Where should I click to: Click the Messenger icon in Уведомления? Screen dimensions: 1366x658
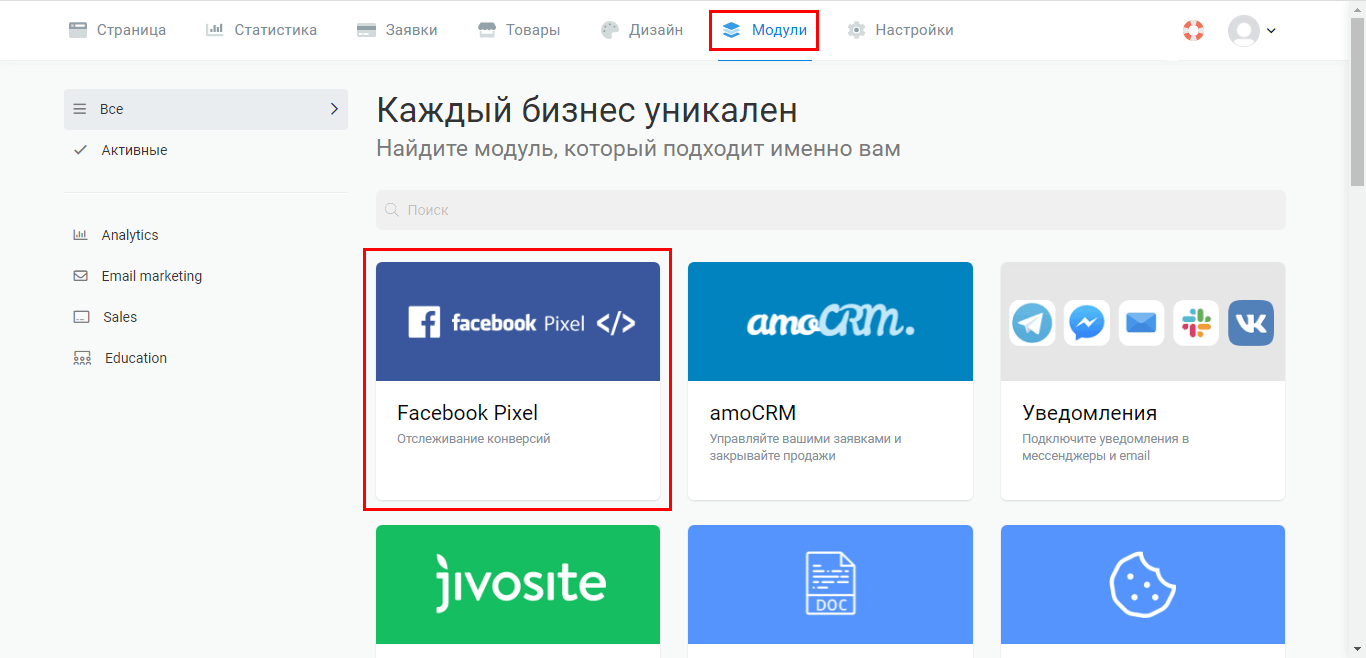(1087, 323)
